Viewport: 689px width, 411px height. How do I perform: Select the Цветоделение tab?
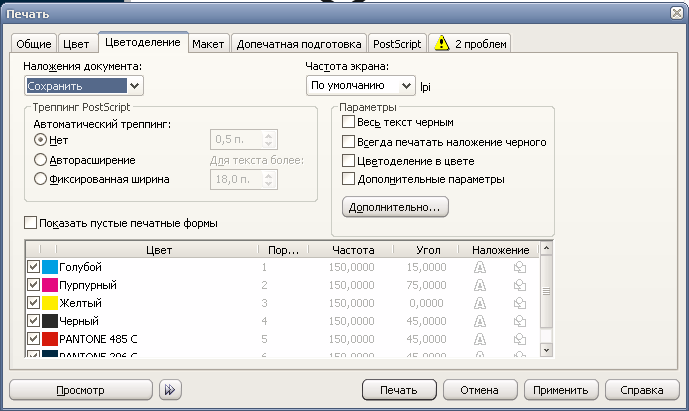click(143, 42)
